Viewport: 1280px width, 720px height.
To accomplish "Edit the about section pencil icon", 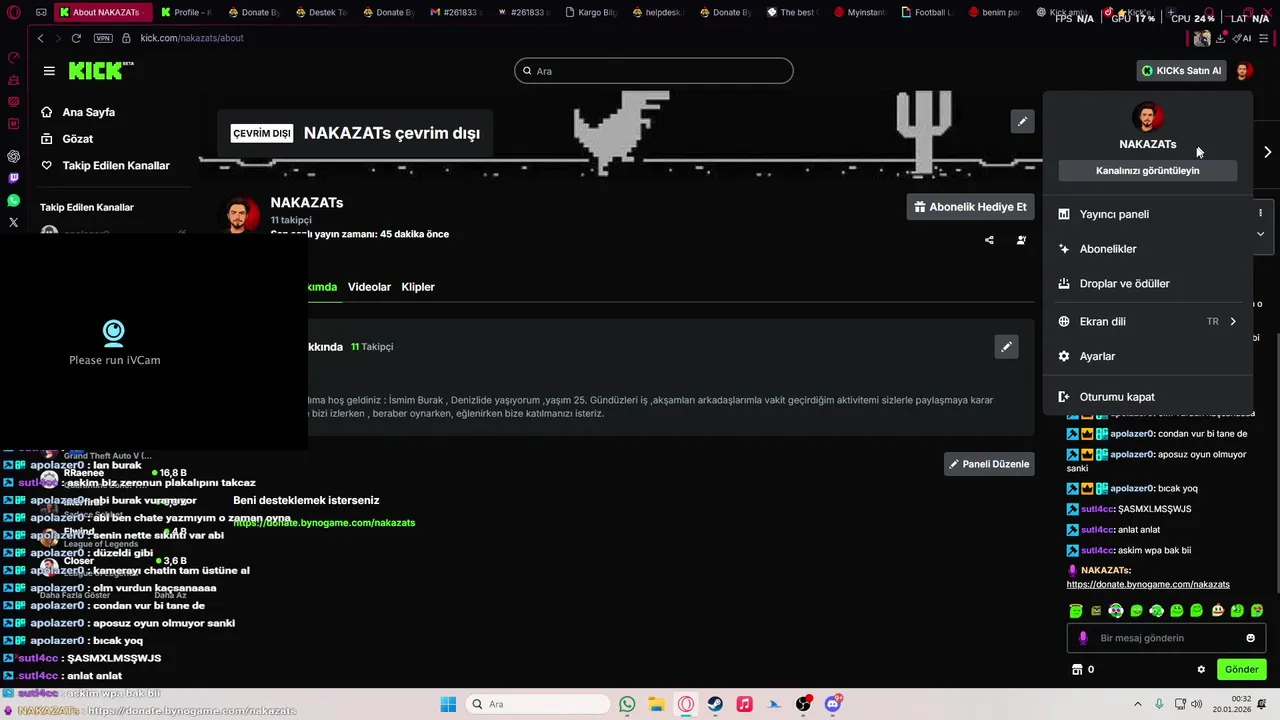I will (1006, 347).
